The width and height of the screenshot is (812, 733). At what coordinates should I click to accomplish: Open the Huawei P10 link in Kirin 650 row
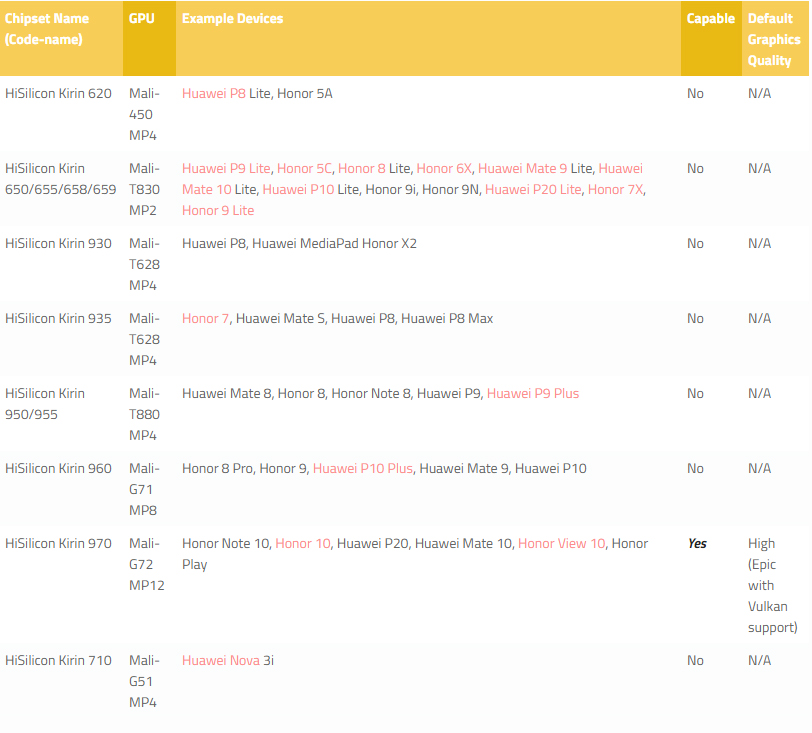point(298,190)
